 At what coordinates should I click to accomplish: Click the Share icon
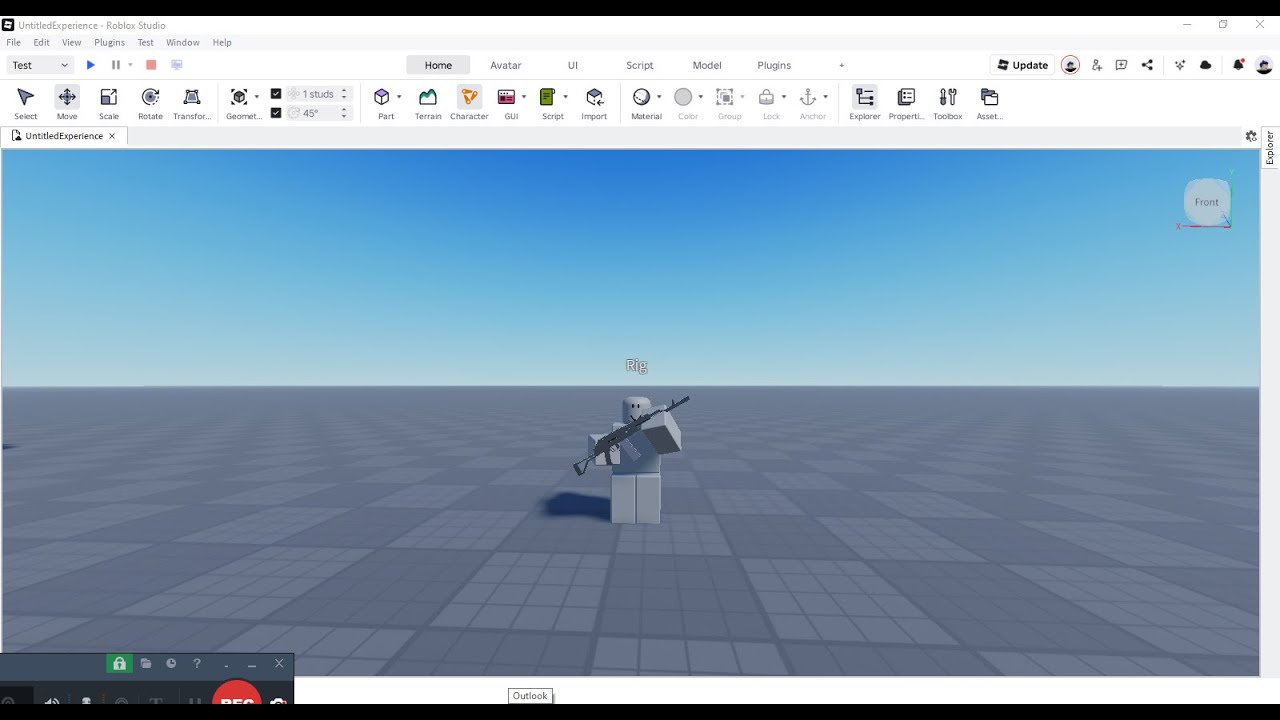[x=1147, y=65]
